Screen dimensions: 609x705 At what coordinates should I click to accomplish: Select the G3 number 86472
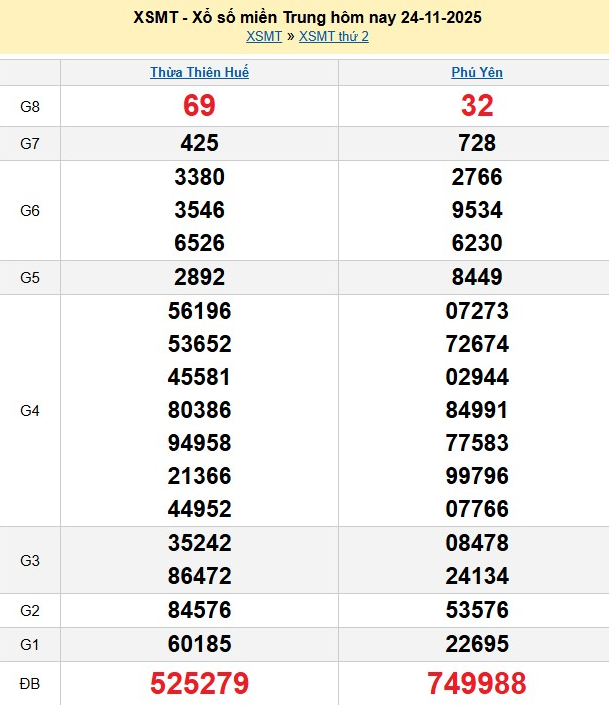199,576
